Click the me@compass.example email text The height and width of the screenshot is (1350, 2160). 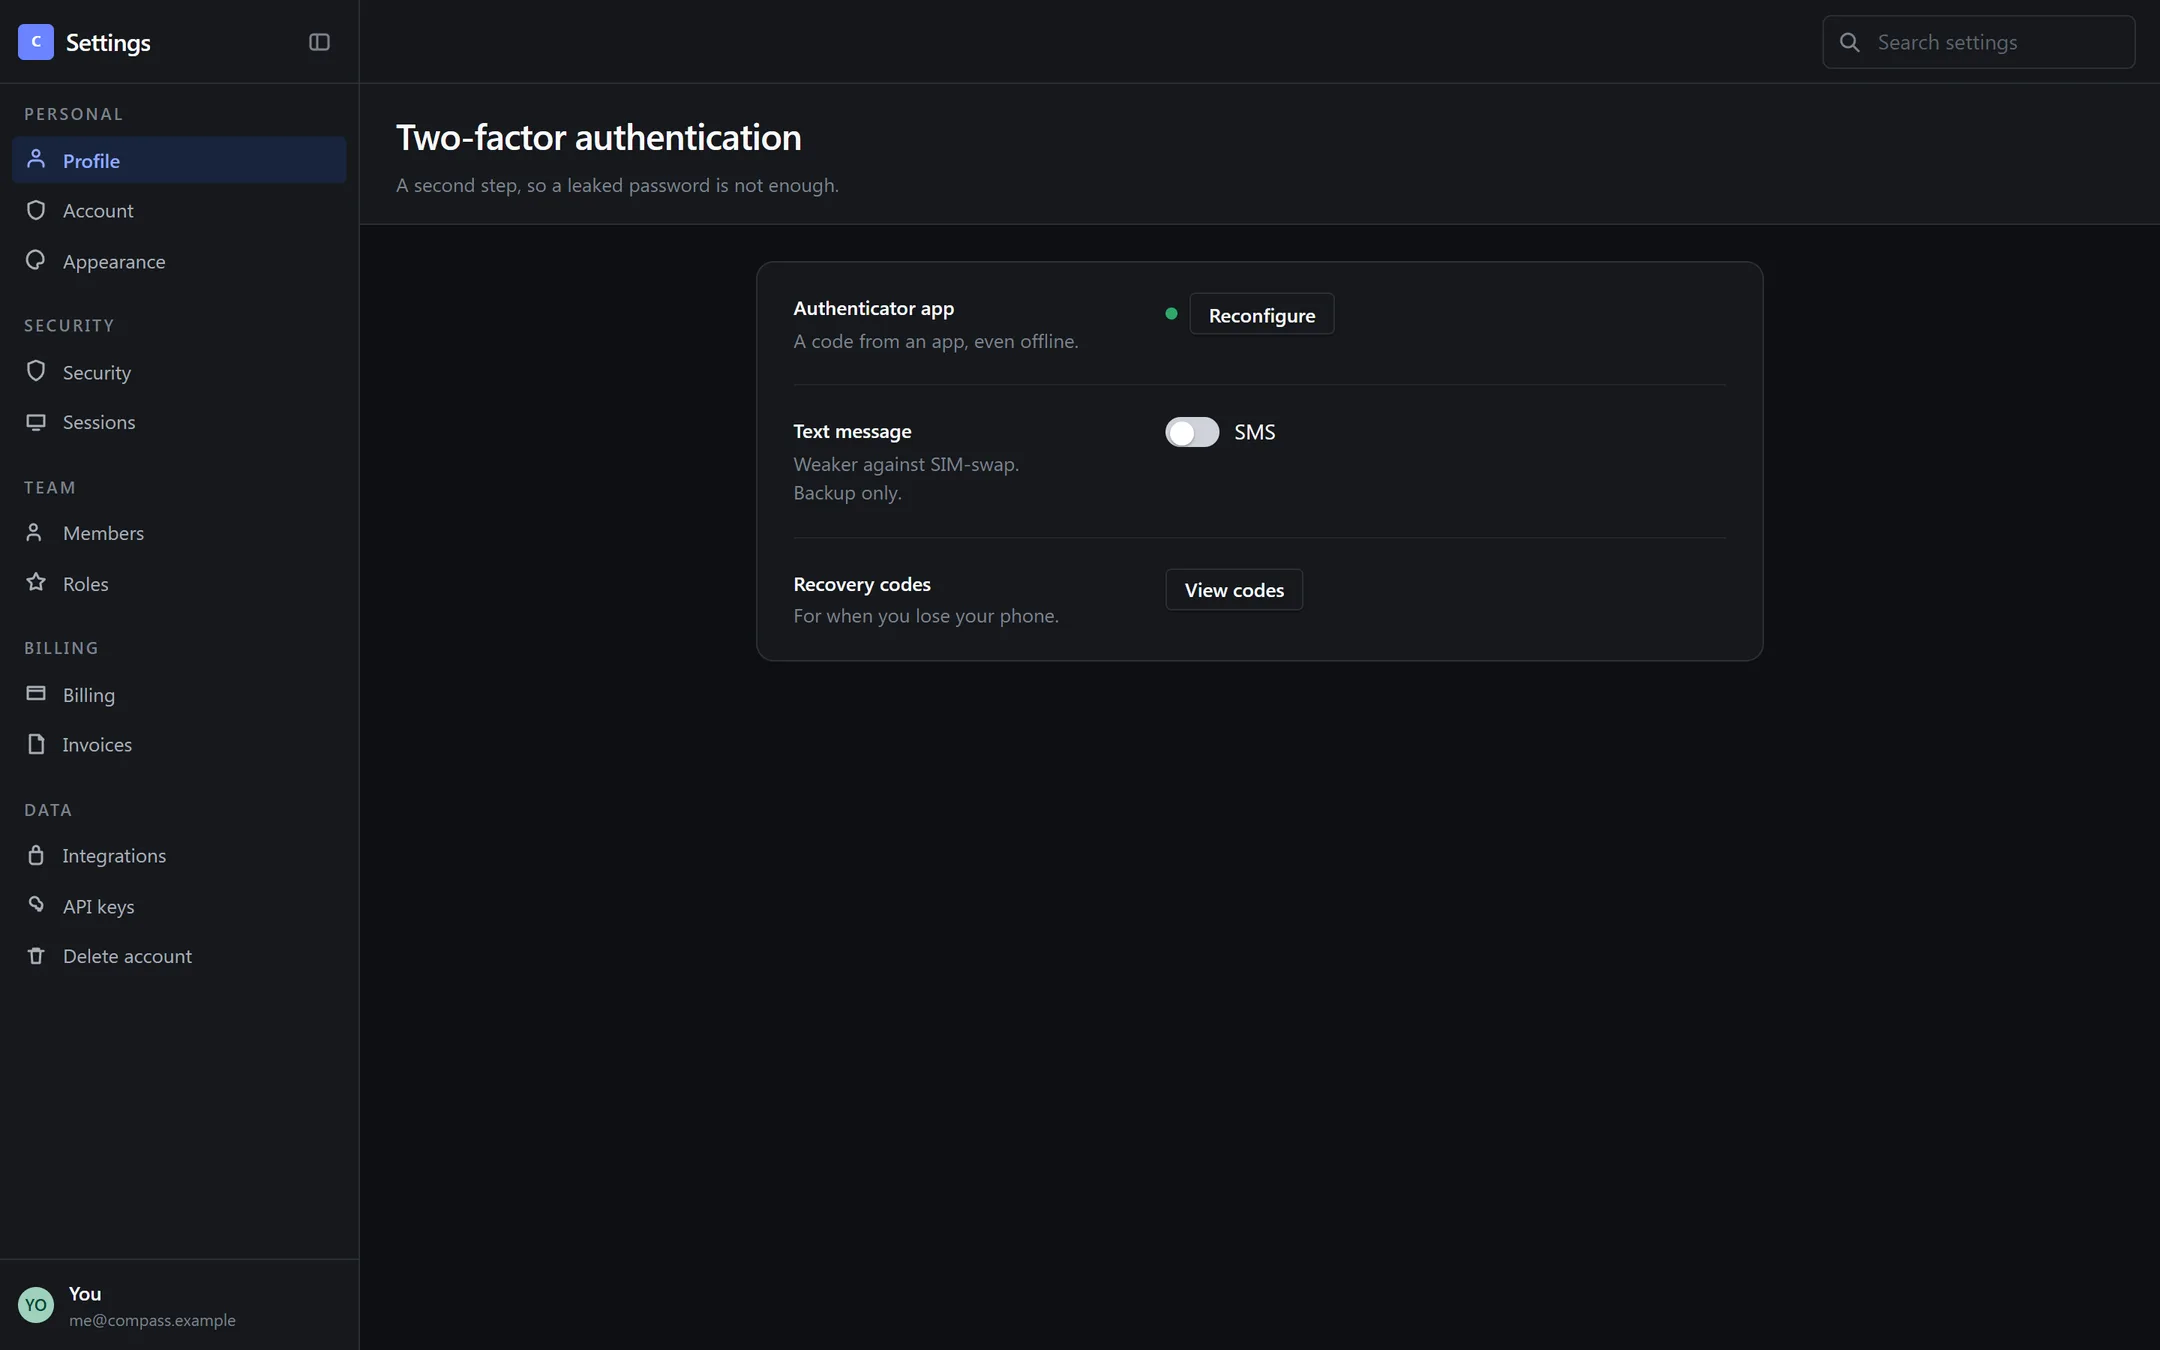[152, 1320]
